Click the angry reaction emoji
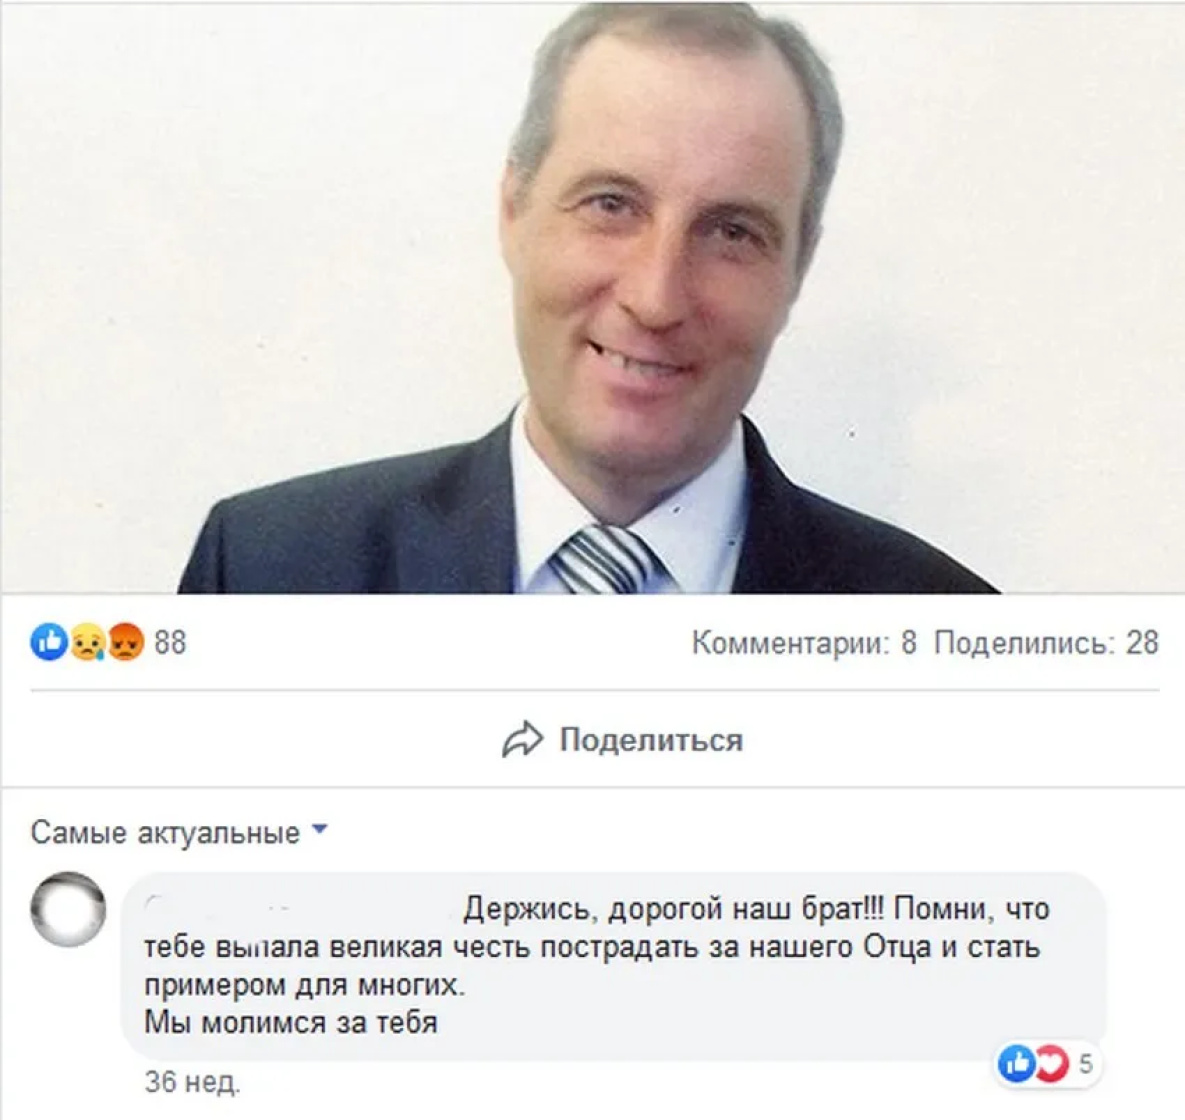 coord(125,643)
